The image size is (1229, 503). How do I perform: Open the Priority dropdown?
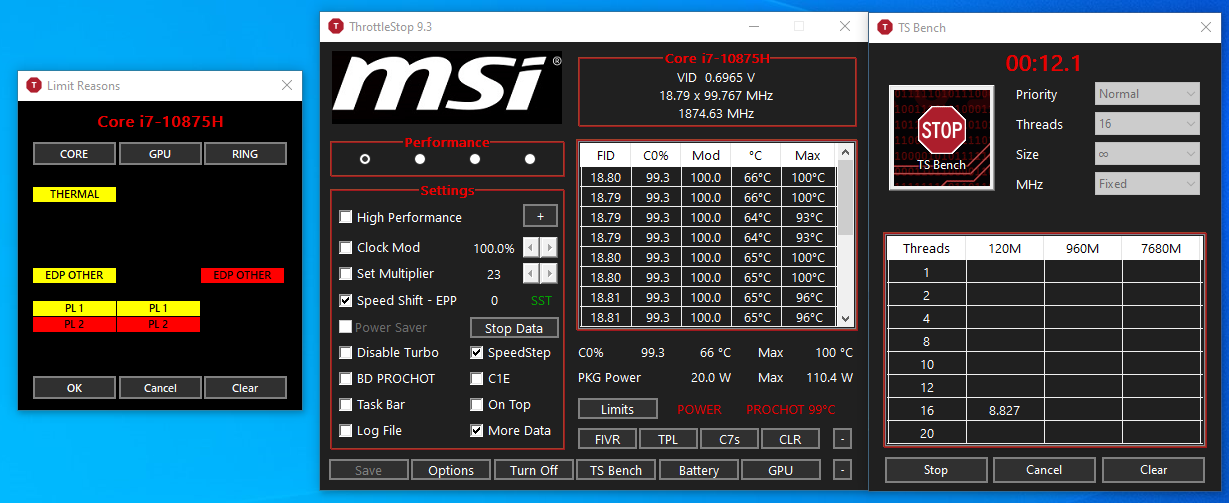1146,94
